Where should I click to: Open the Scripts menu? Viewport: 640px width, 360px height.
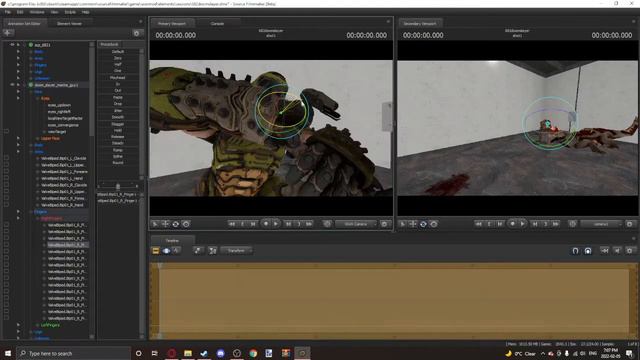(x=70, y=12)
